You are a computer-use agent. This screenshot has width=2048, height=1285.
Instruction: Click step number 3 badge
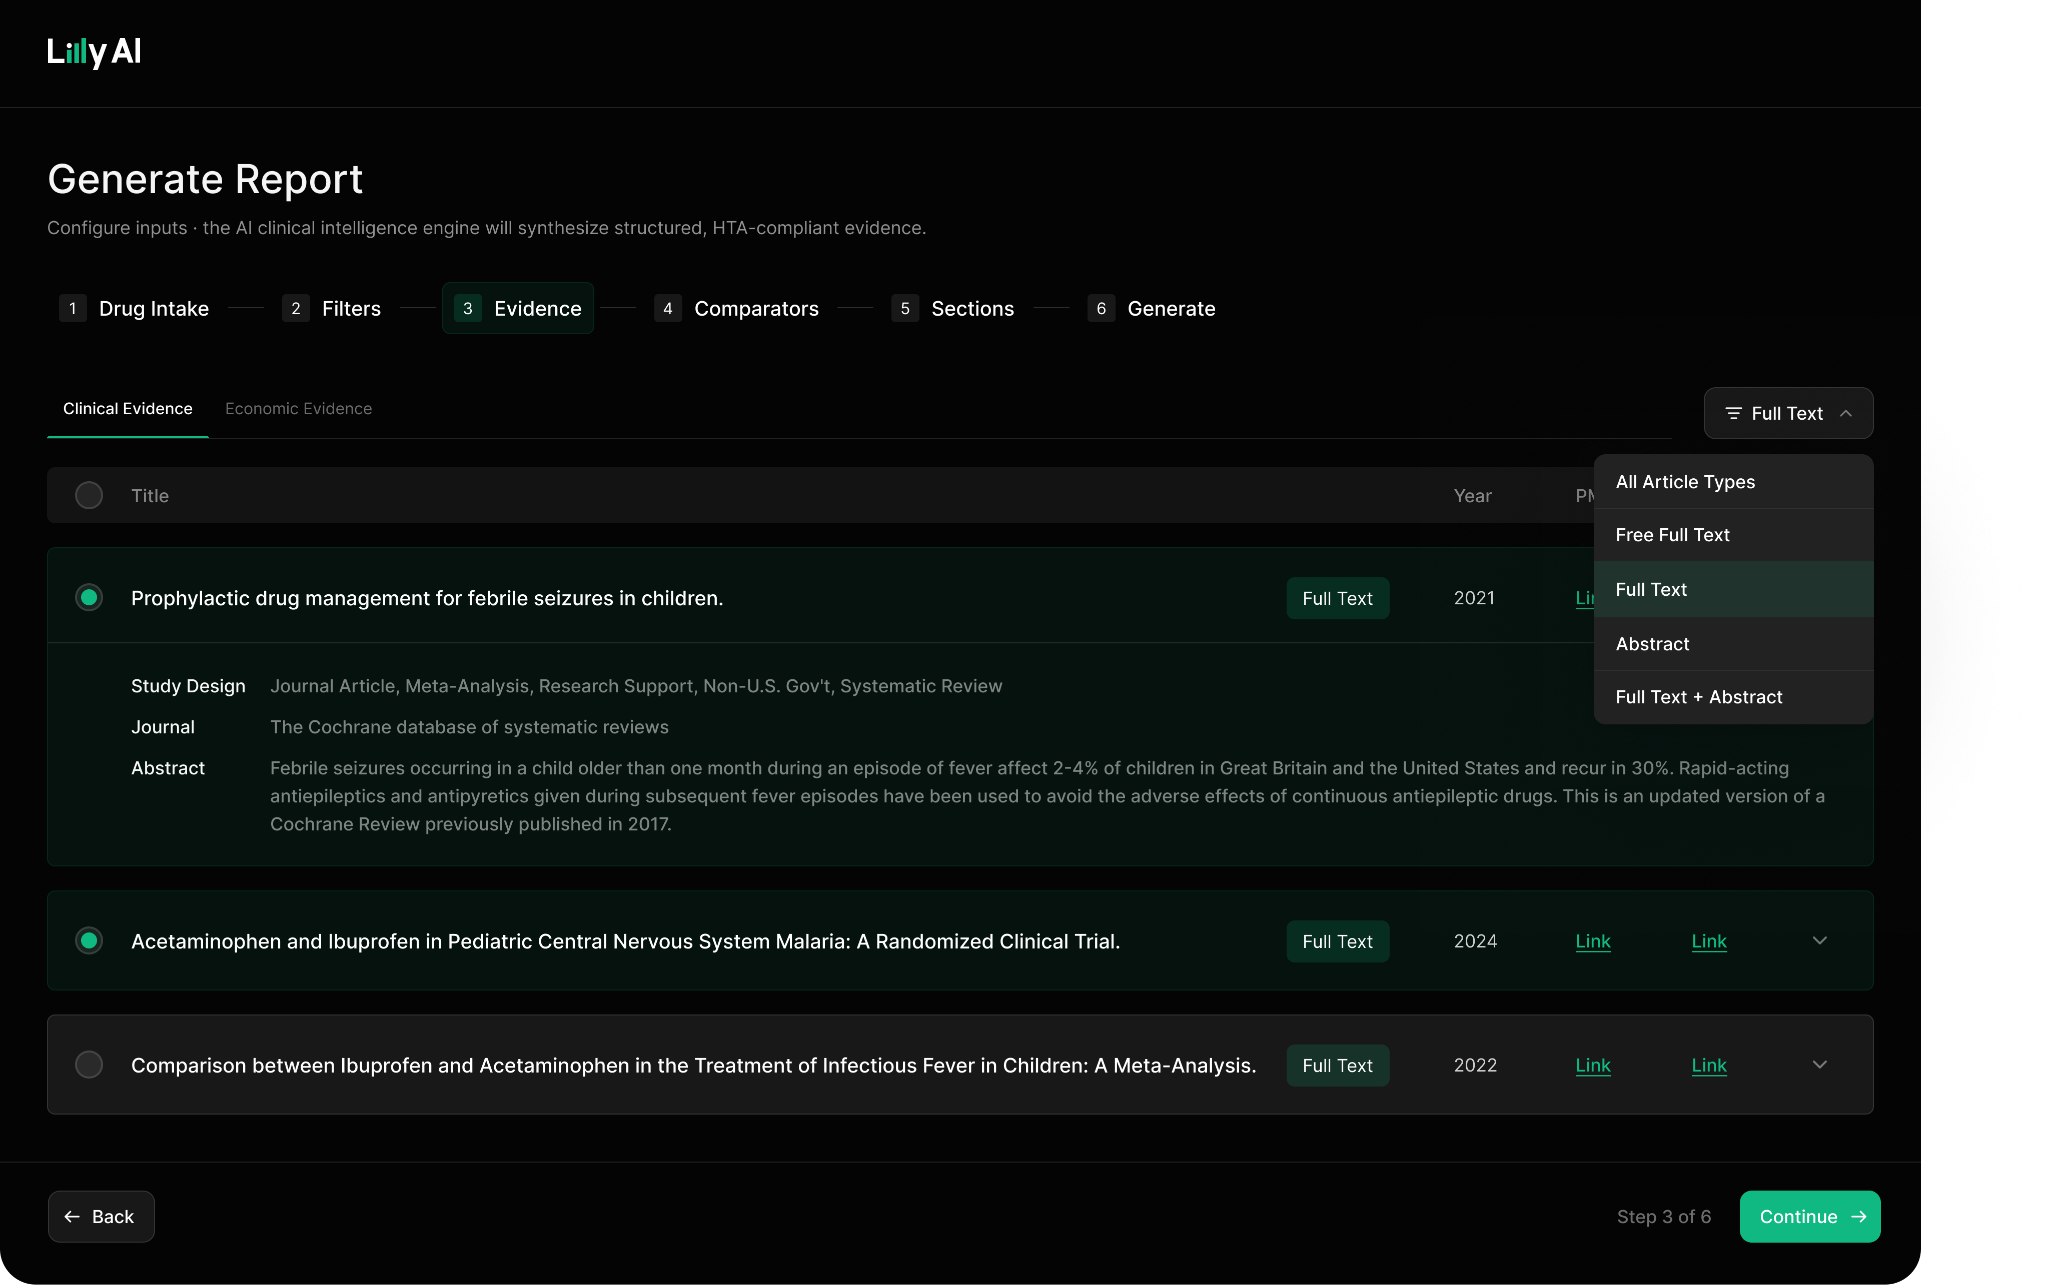[x=468, y=308]
